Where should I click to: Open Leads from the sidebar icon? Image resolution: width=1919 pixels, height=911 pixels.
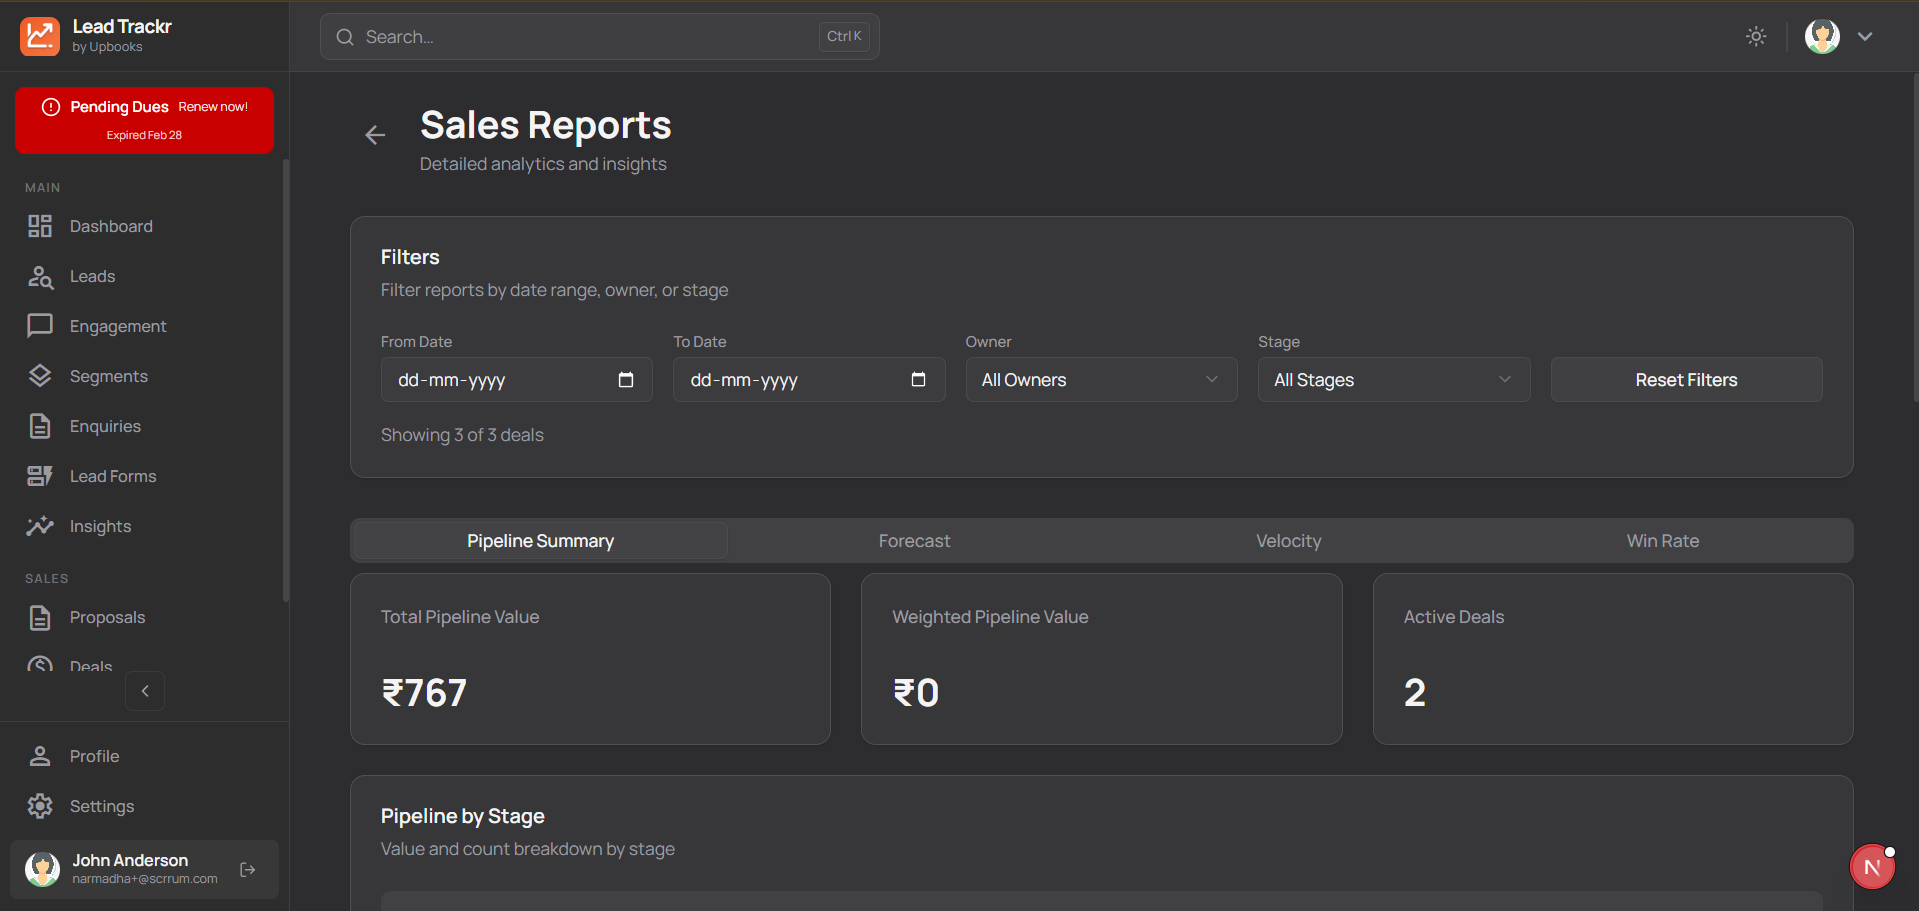(x=40, y=277)
